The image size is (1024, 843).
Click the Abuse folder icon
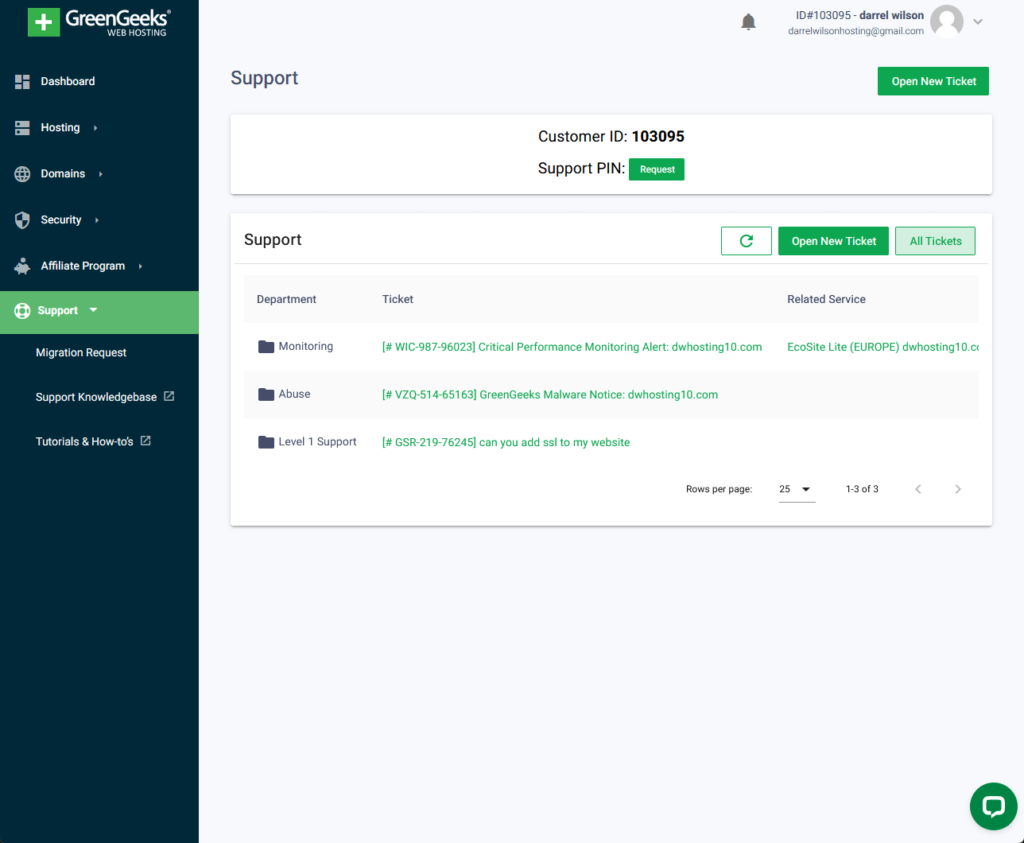(266, 394)
